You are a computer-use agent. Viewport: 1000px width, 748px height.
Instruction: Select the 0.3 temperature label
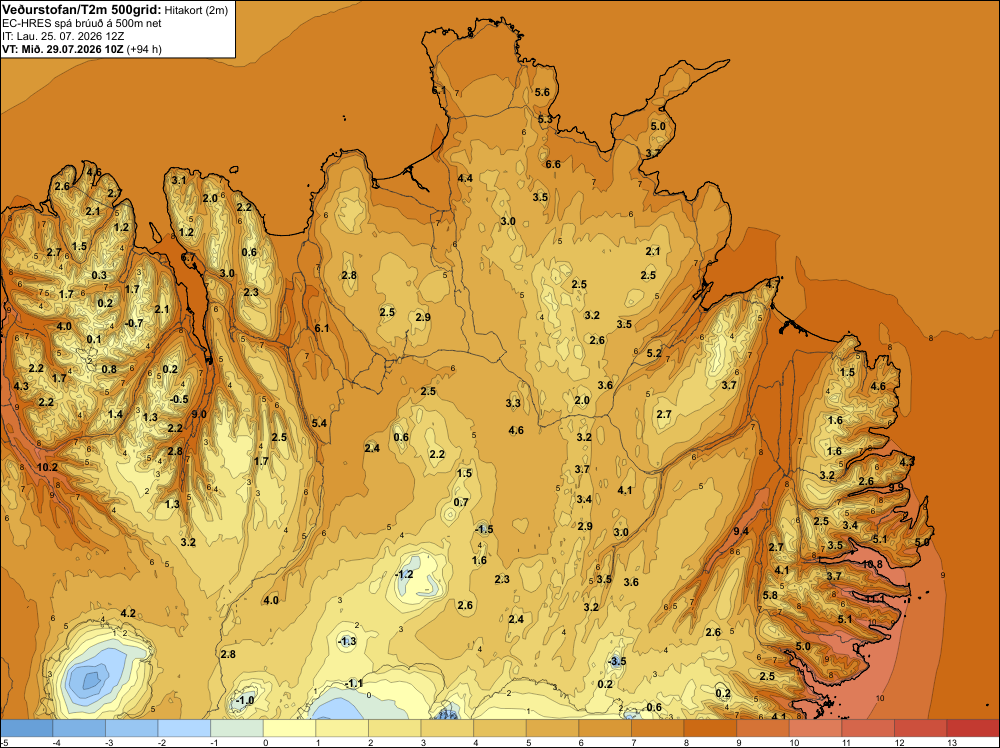pos(99,275)
